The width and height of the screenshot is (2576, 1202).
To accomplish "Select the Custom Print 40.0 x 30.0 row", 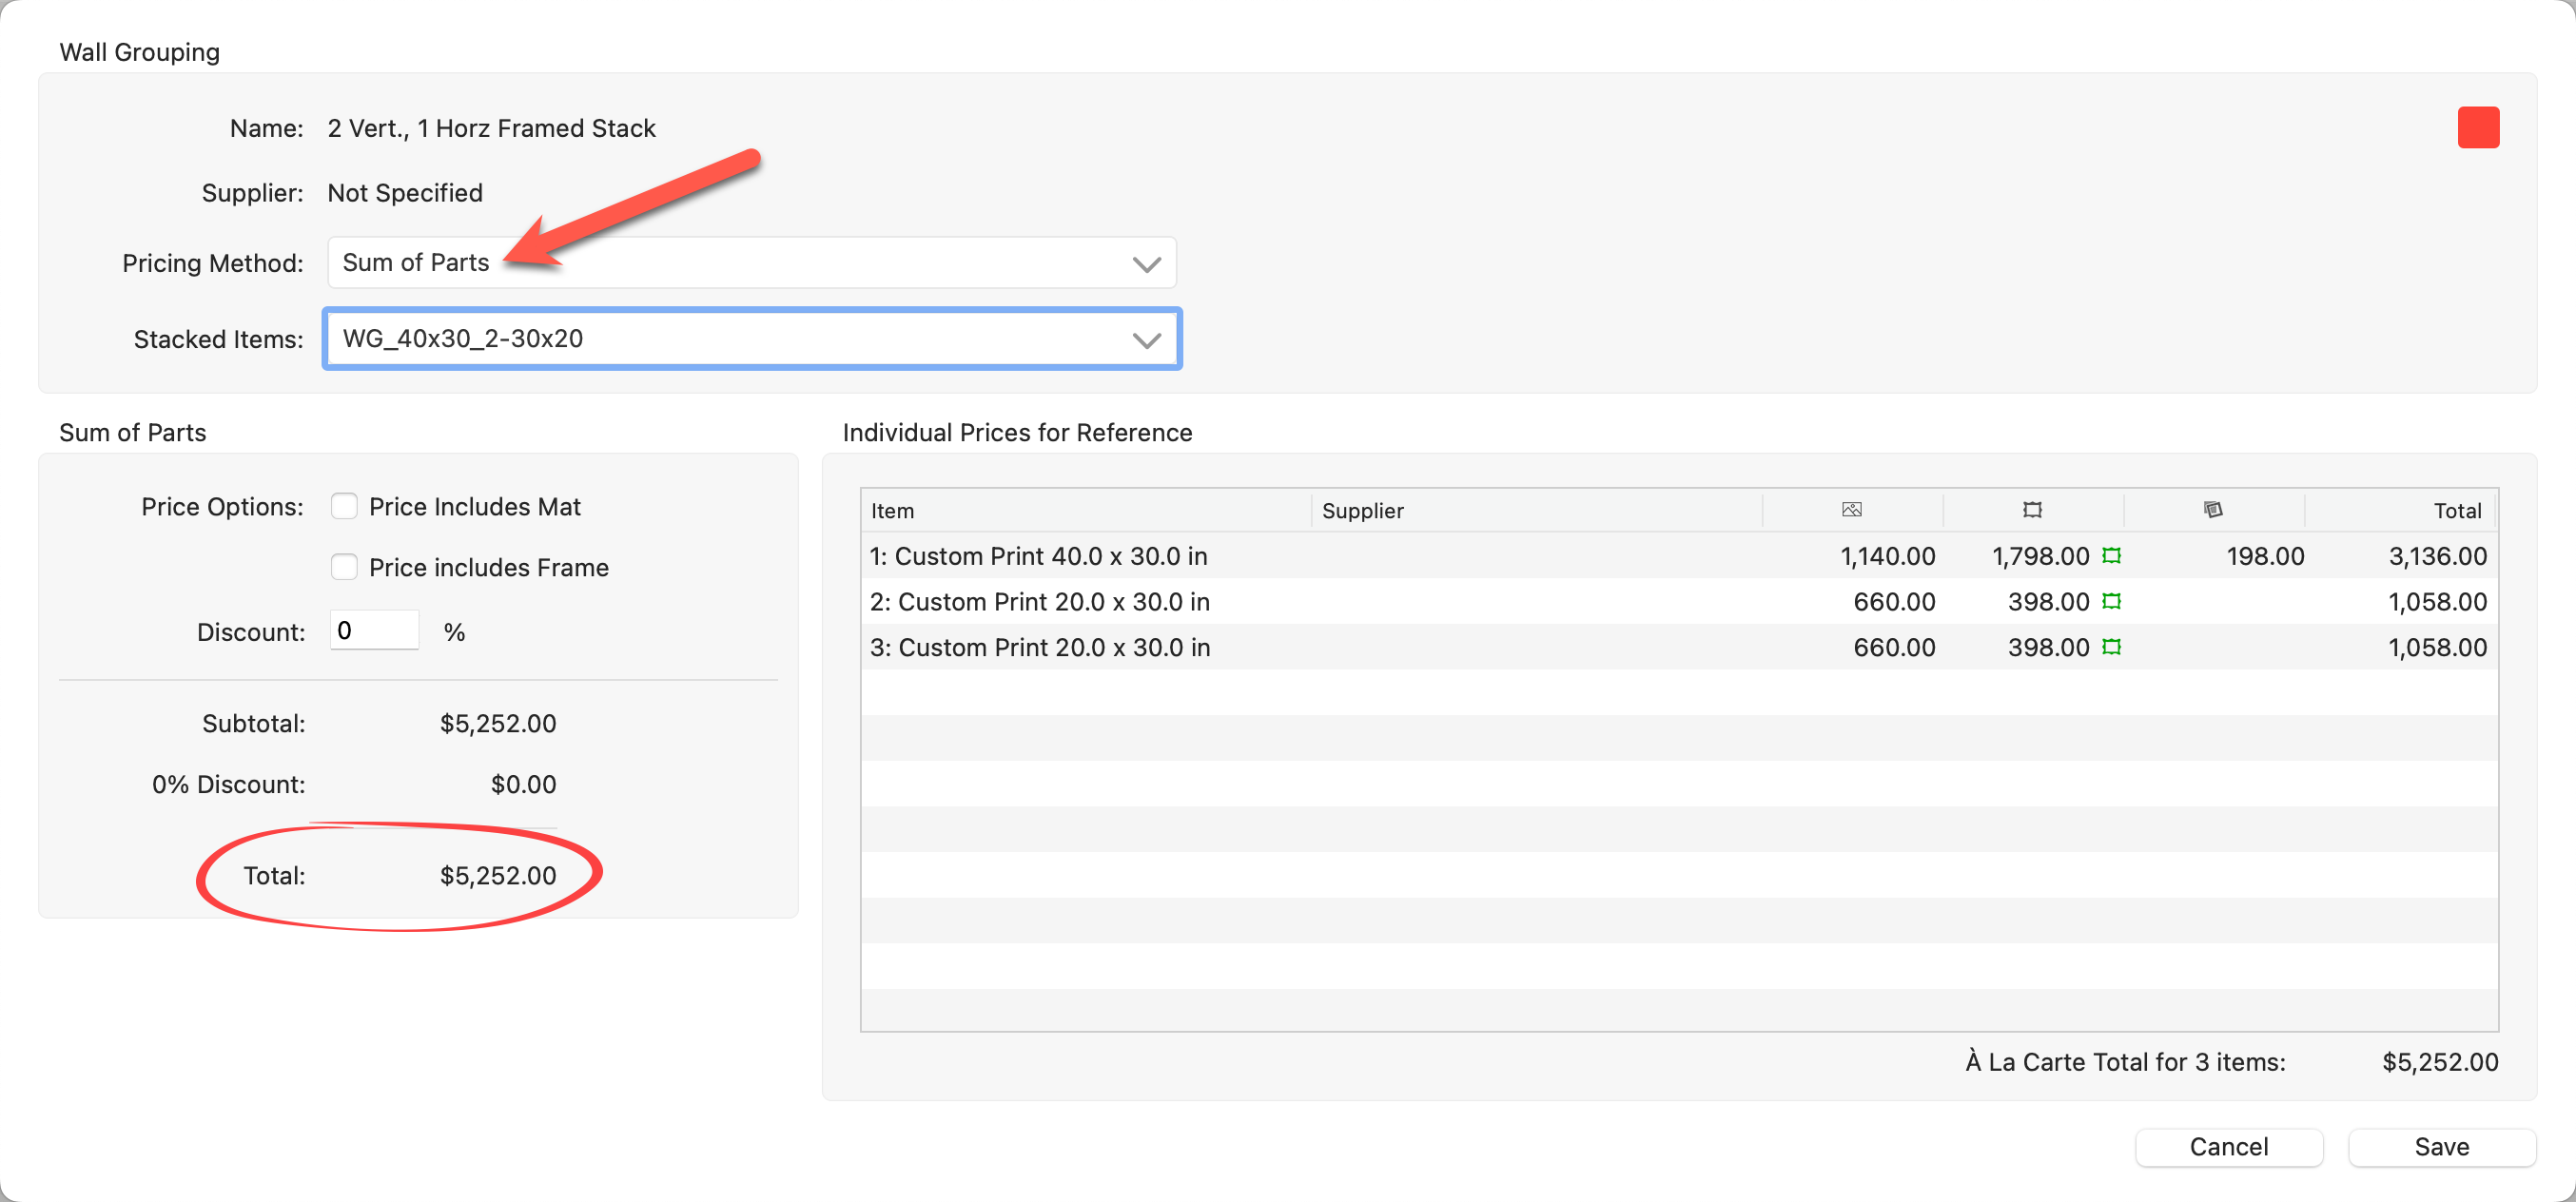I will coord(1038,556).
